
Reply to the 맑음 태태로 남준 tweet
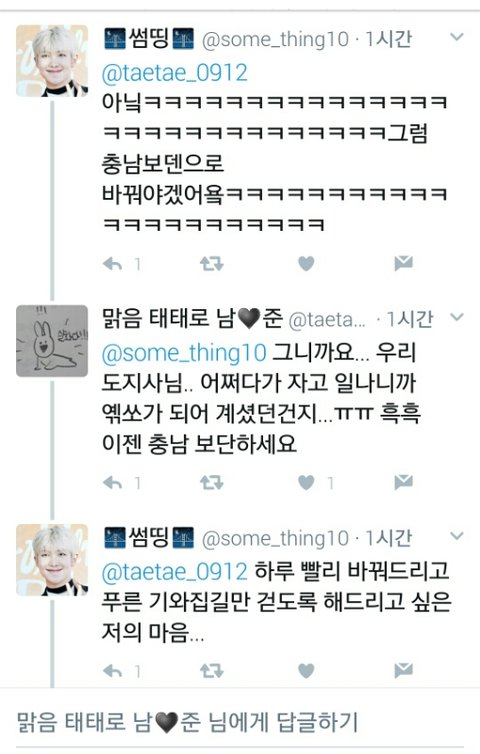pyautogui.click(x=113, y=482)
